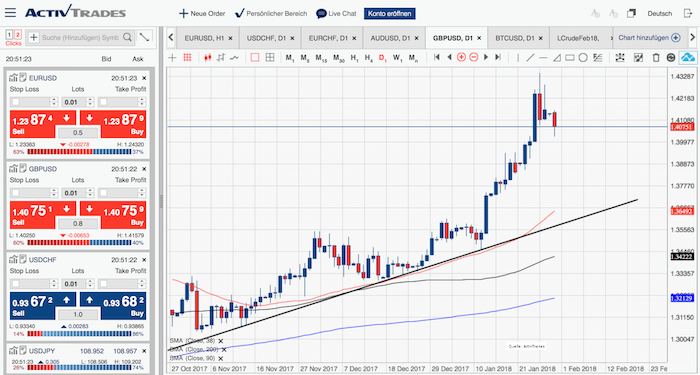The height and width of the screenshot is (375, 700).
Task: Switch to USDCHF, D1 chart tab
Action: [x=270, y=38]
